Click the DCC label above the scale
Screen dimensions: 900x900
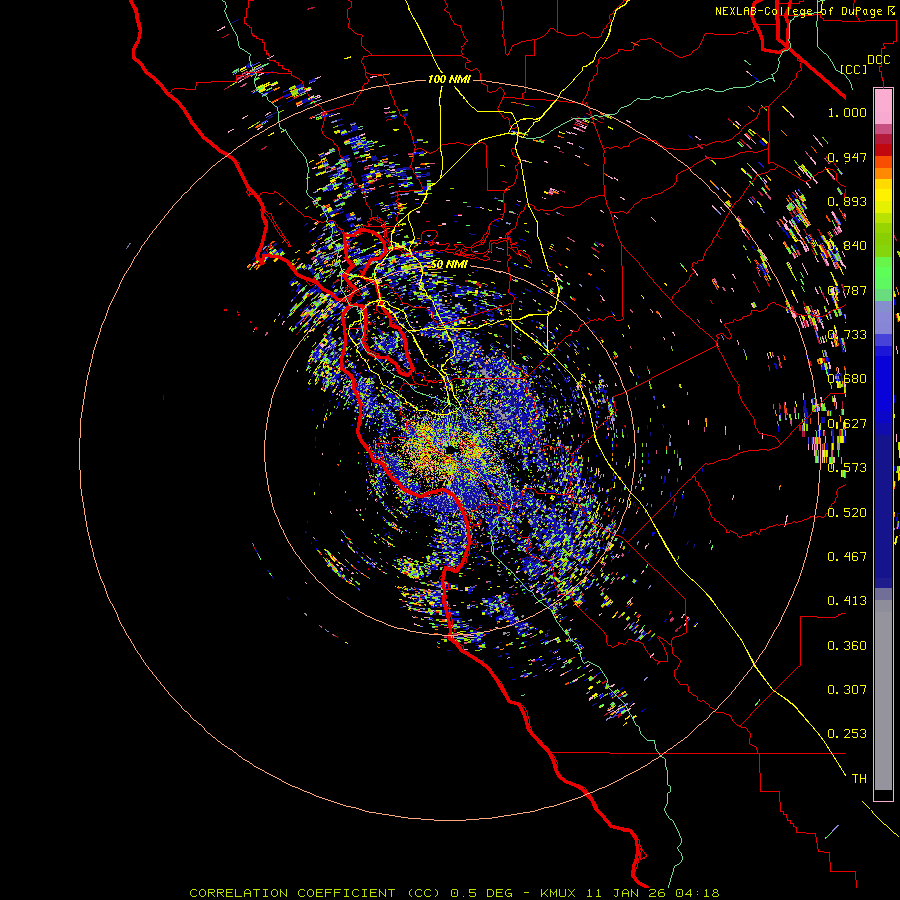click(878, 60)
